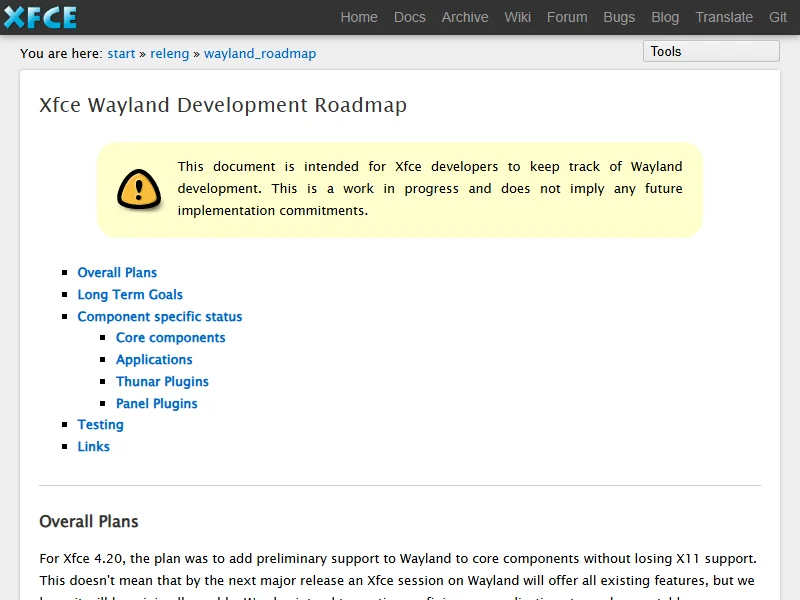The width and height of the screenshot is (800, 600).
Task: Jump to Thunar Plugins contents link
Action: [x=162, y=382]
